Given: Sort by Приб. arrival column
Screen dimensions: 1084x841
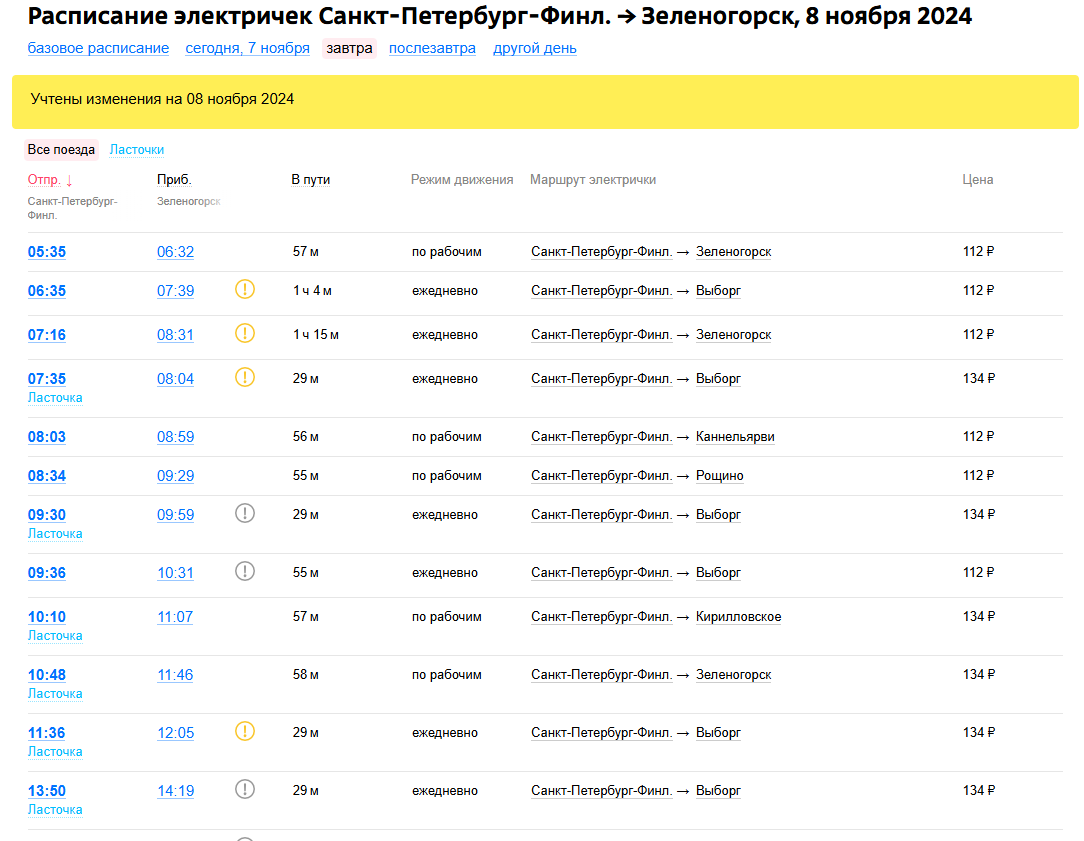Looking at the screenshot, I should tap(174, 180).
